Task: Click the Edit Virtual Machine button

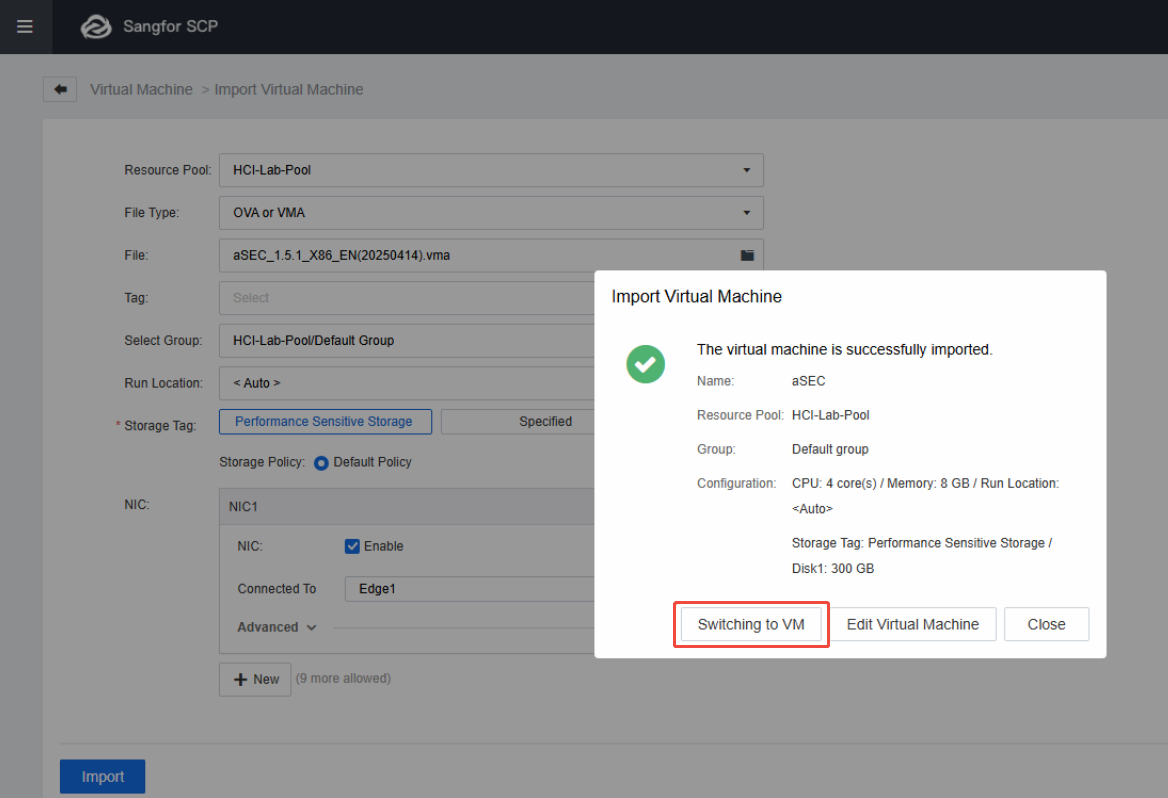Action: [x=912, y=624]
